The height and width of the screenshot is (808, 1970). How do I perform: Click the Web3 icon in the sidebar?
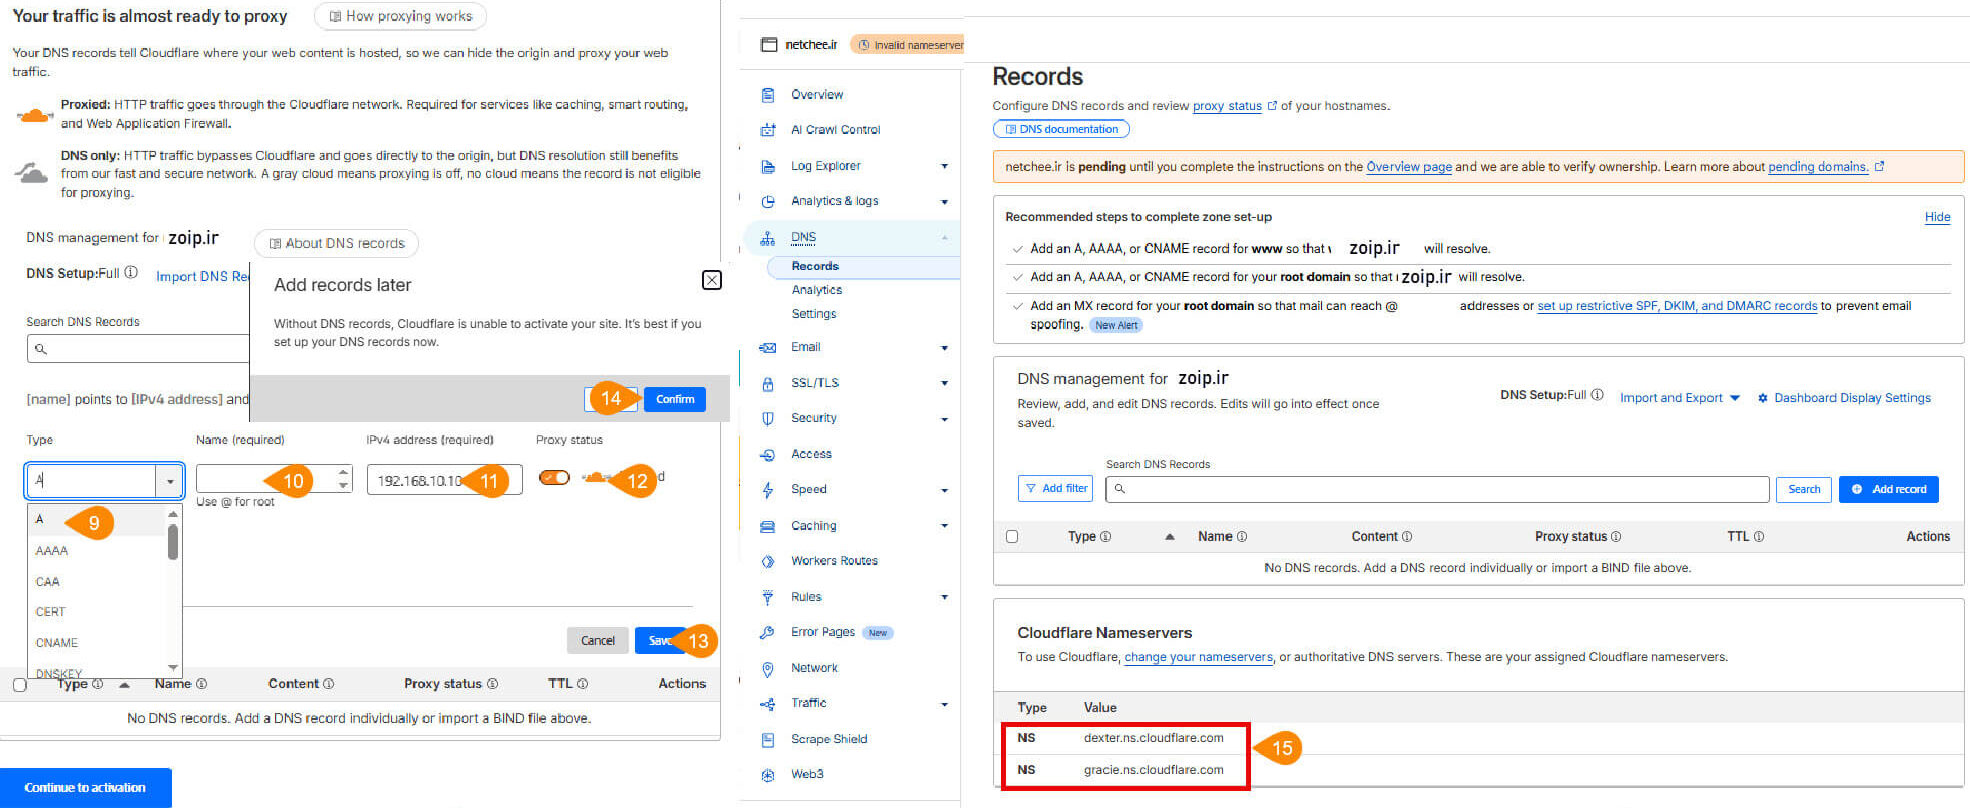click(x=768, y=774)
